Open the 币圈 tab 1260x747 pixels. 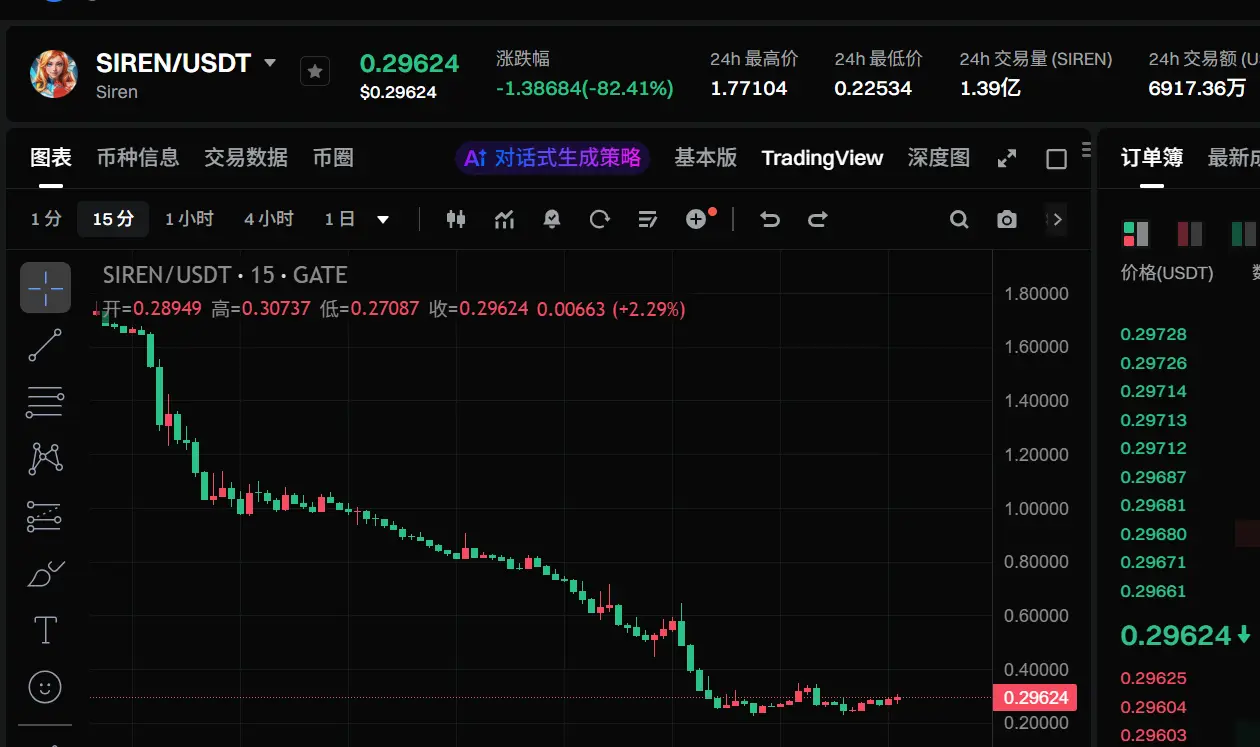coord(333,158)
